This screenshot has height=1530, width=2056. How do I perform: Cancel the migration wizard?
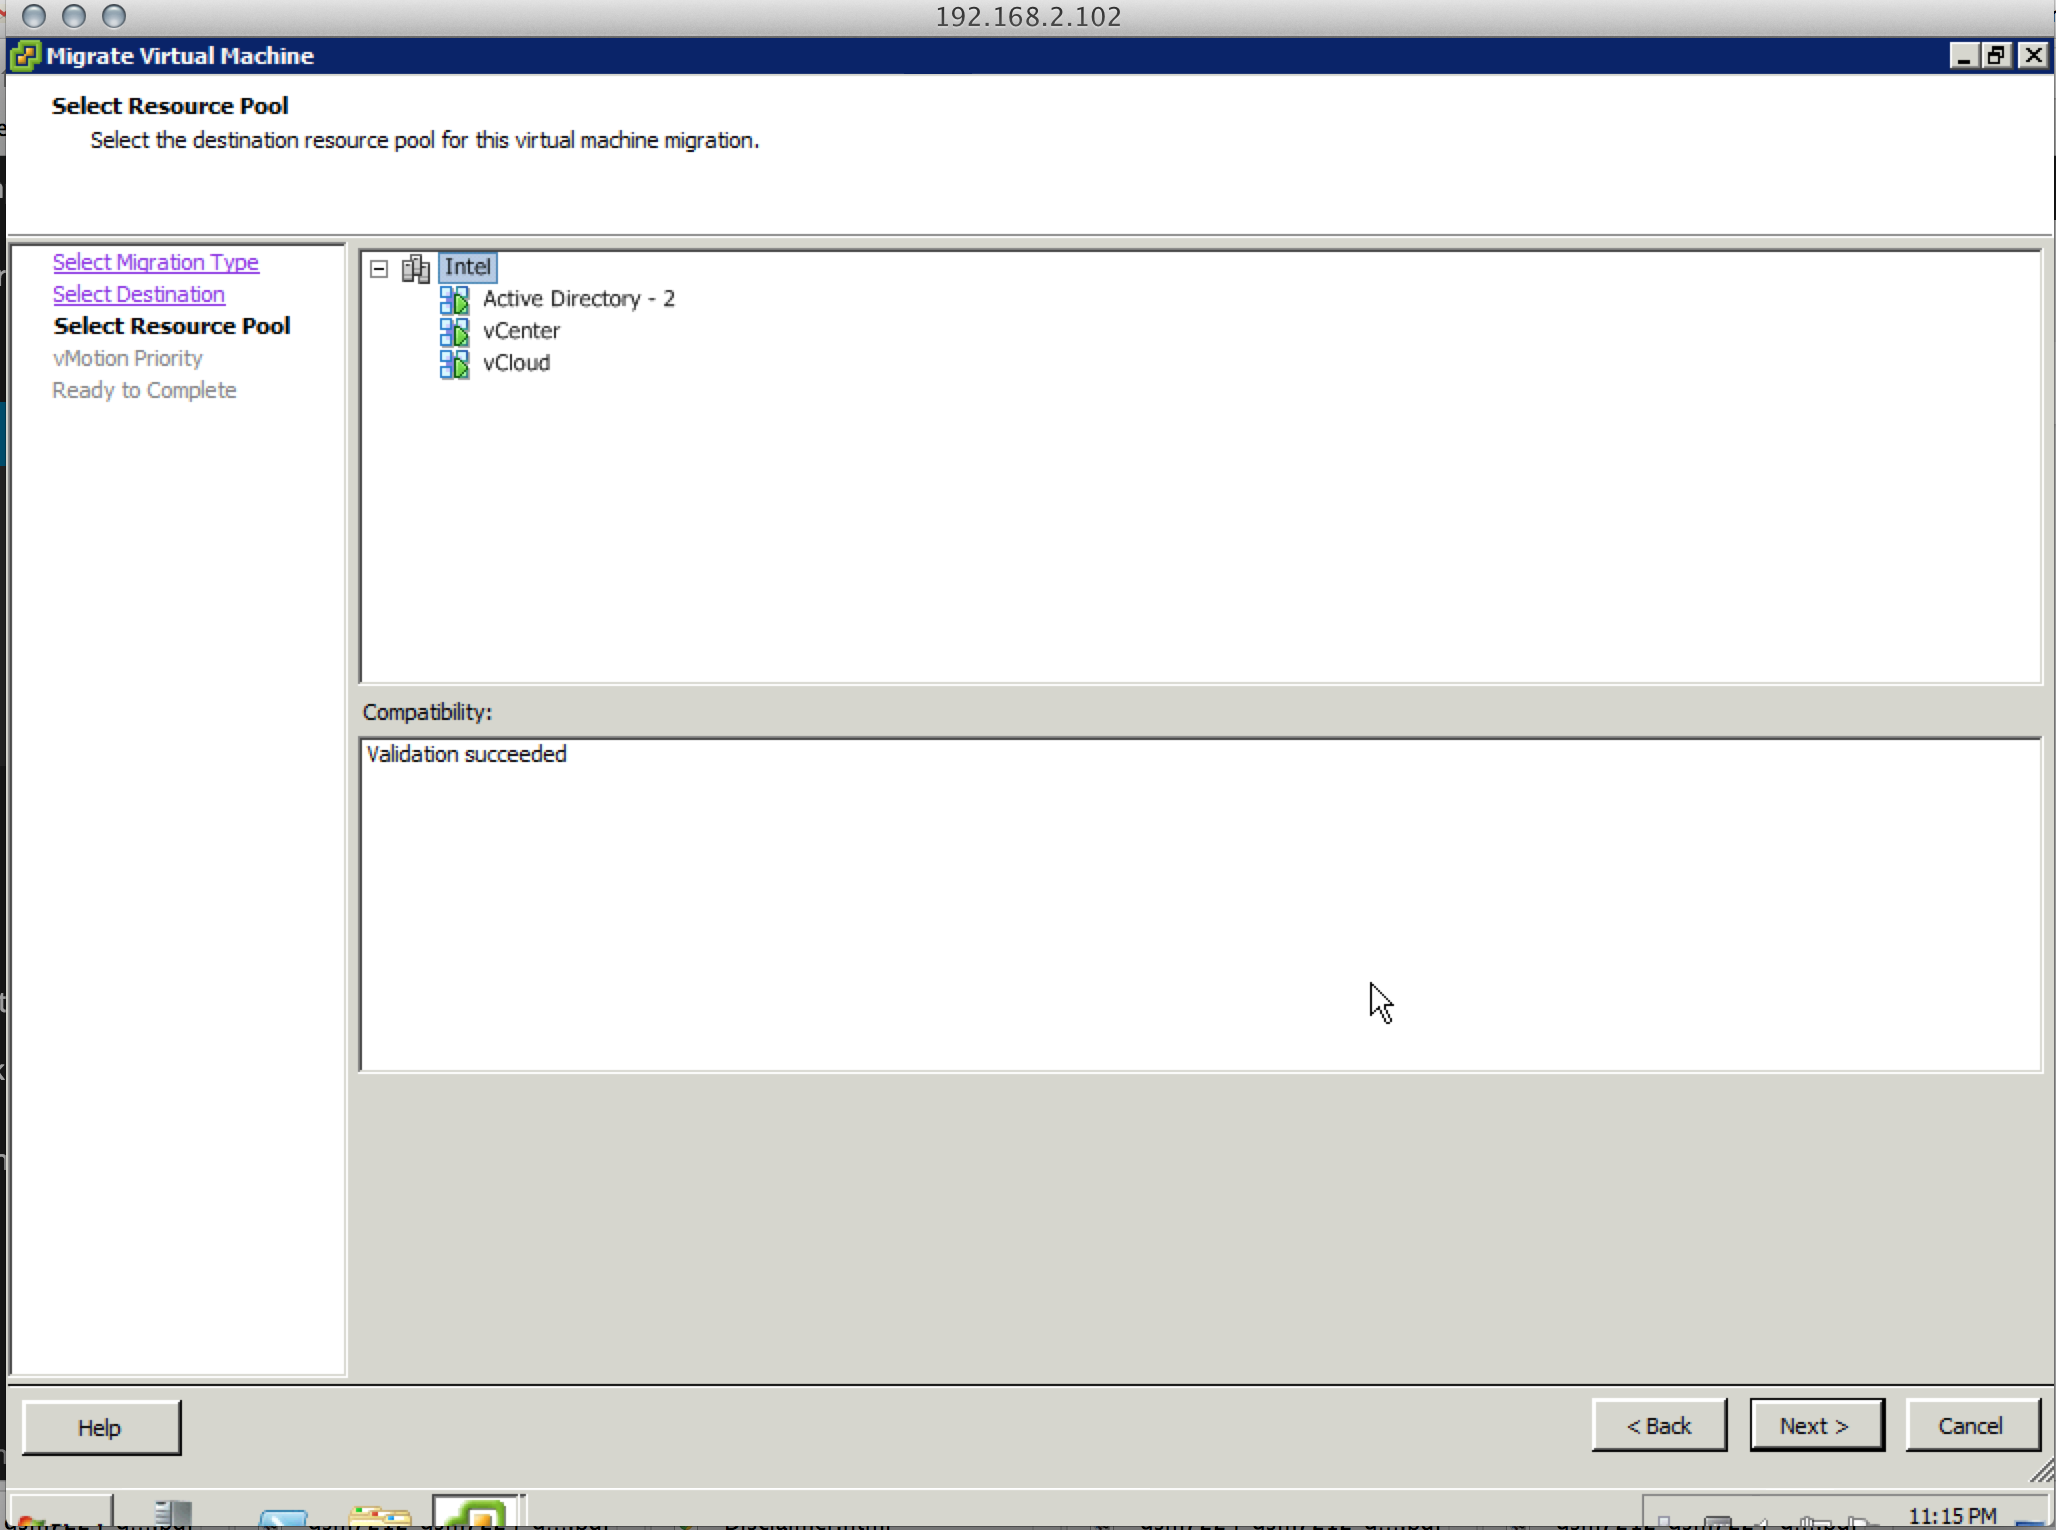pos(1971,1426)
